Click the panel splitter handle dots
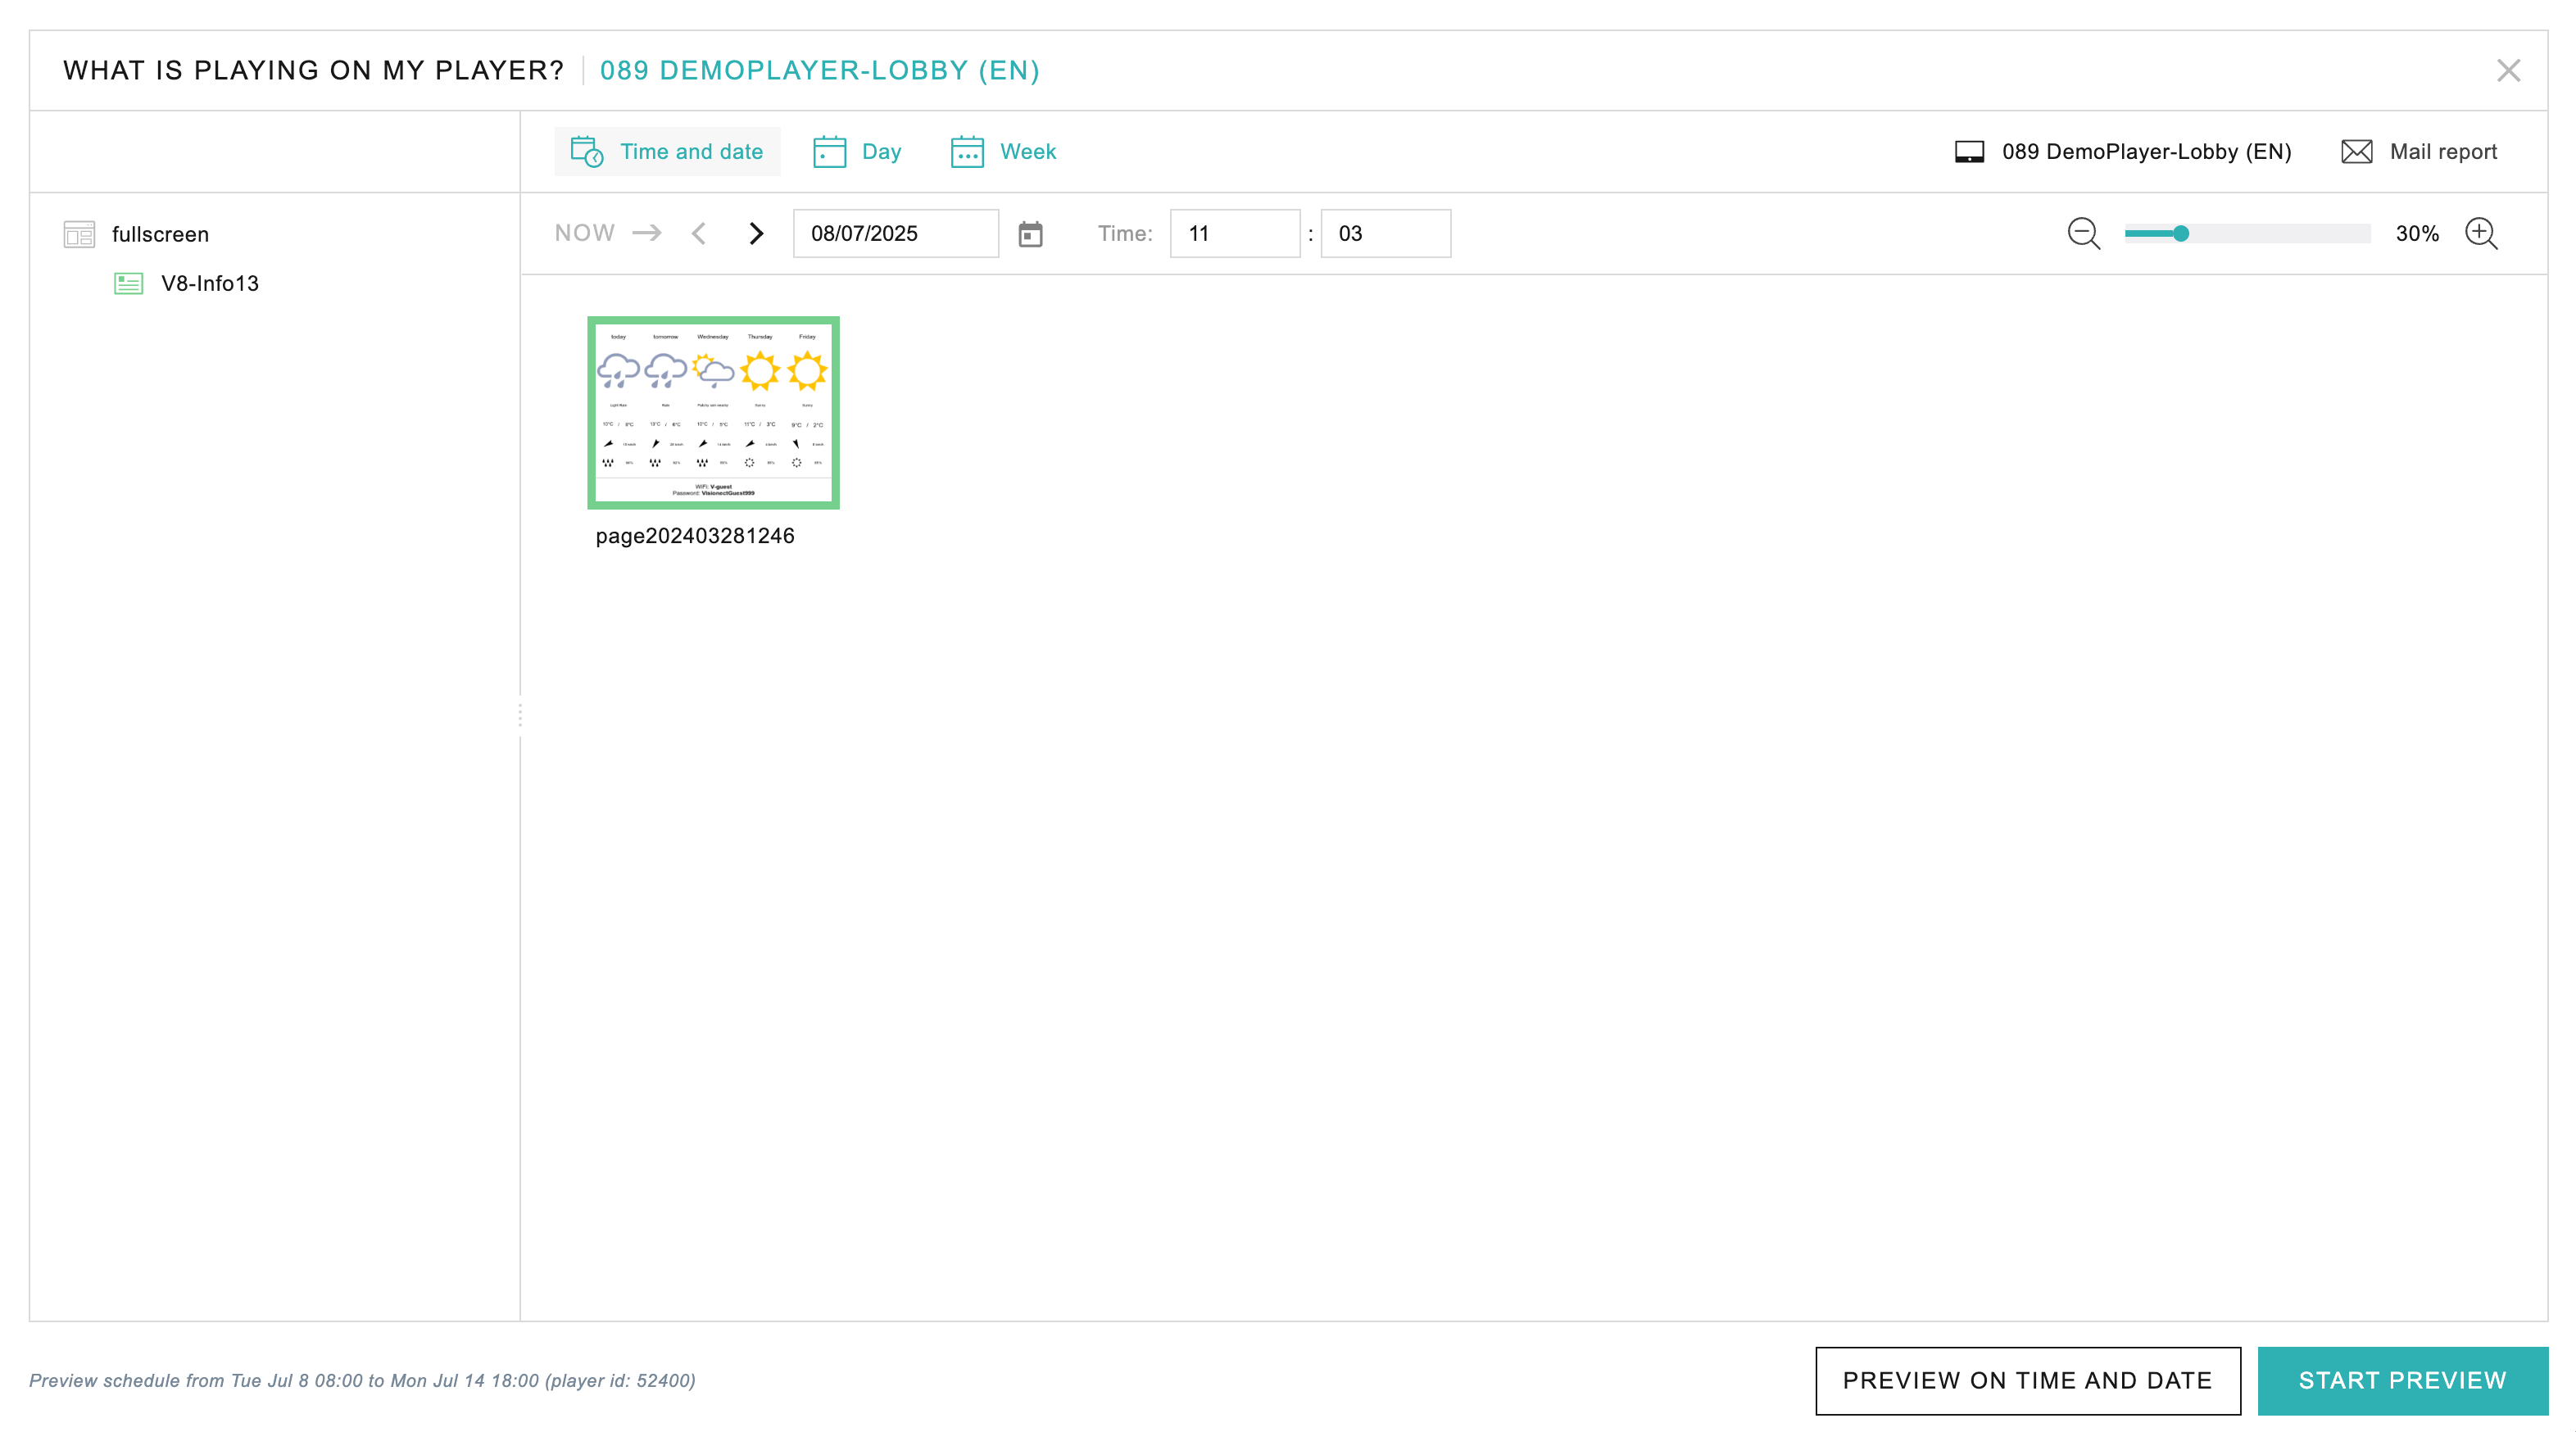This screenshot has width=2576, height=1432. click(520, 715)
